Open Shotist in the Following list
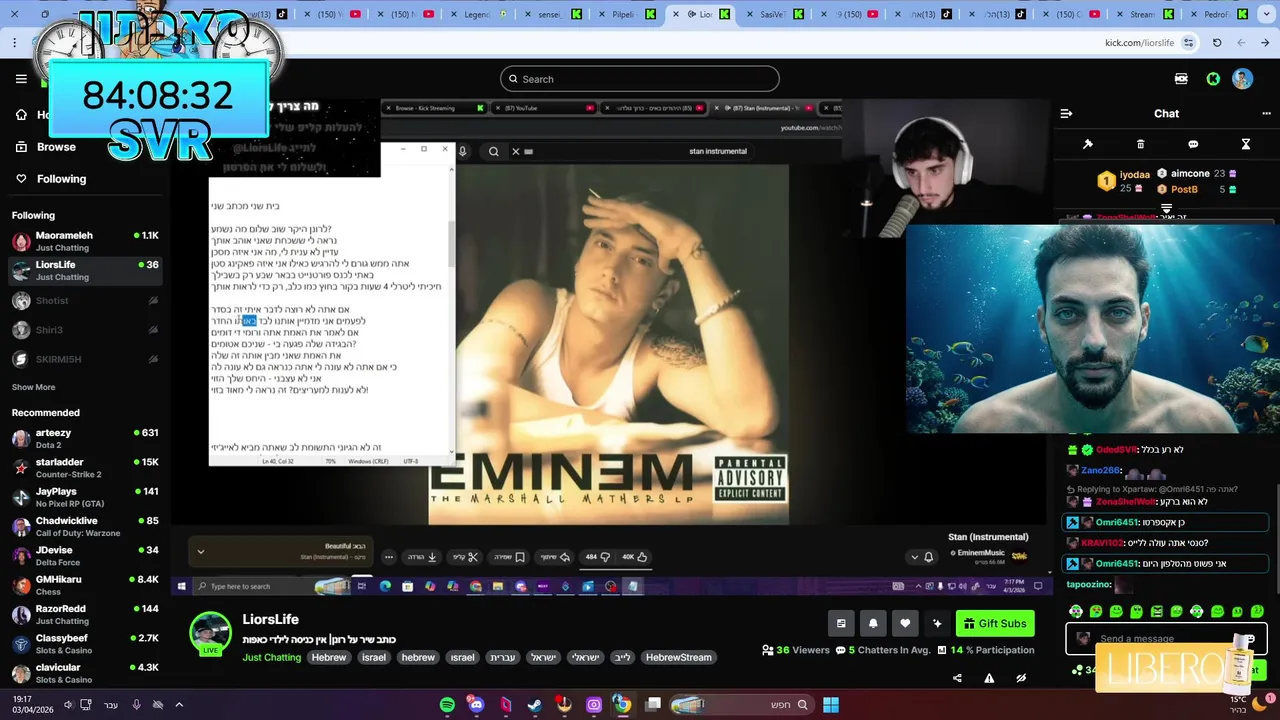This screenshot has width=1280, height=720. (85, 300)
